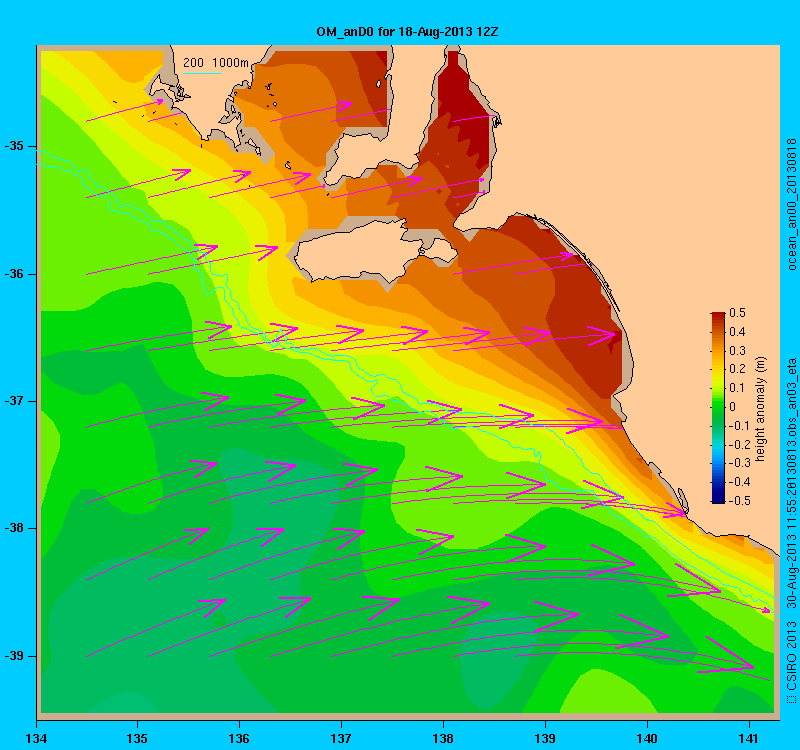
Task: Click the -36 latitude axis label
Action: coord(14,274)
